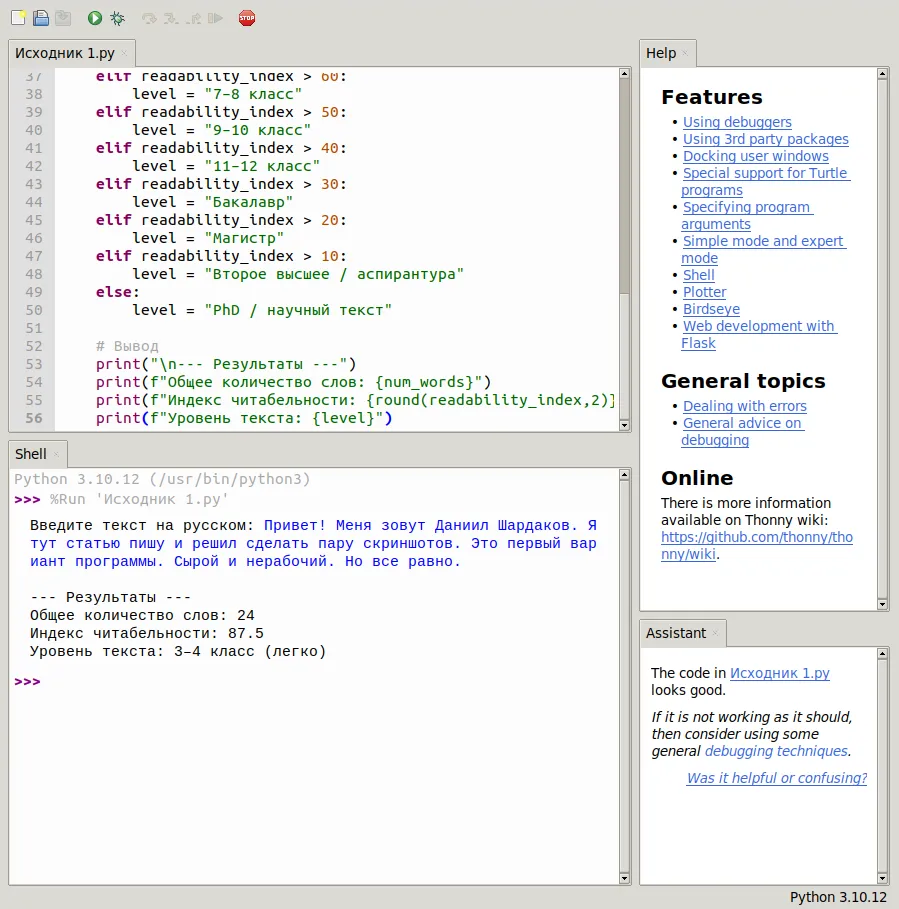Open the Thonny wiki GitHub link

[757, 546]
